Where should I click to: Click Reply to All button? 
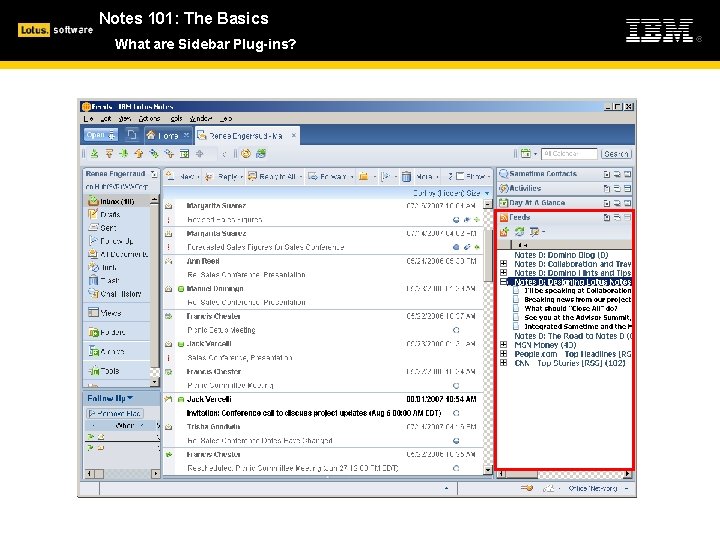click(272, 176)
